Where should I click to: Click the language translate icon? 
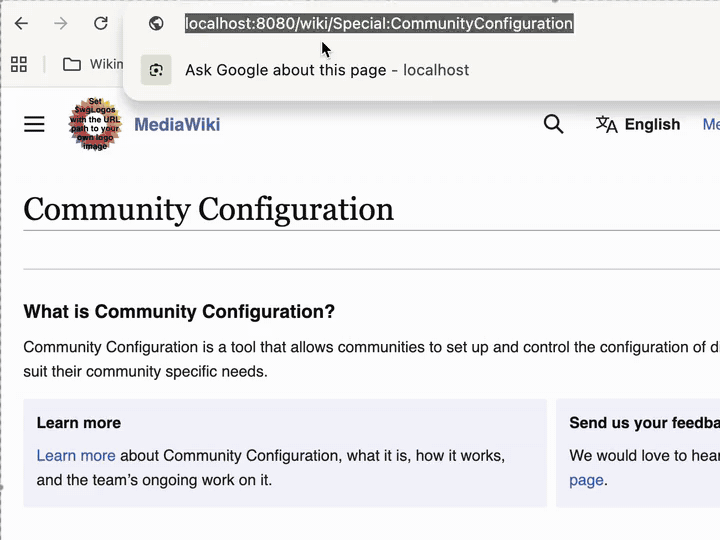[606, 124]
